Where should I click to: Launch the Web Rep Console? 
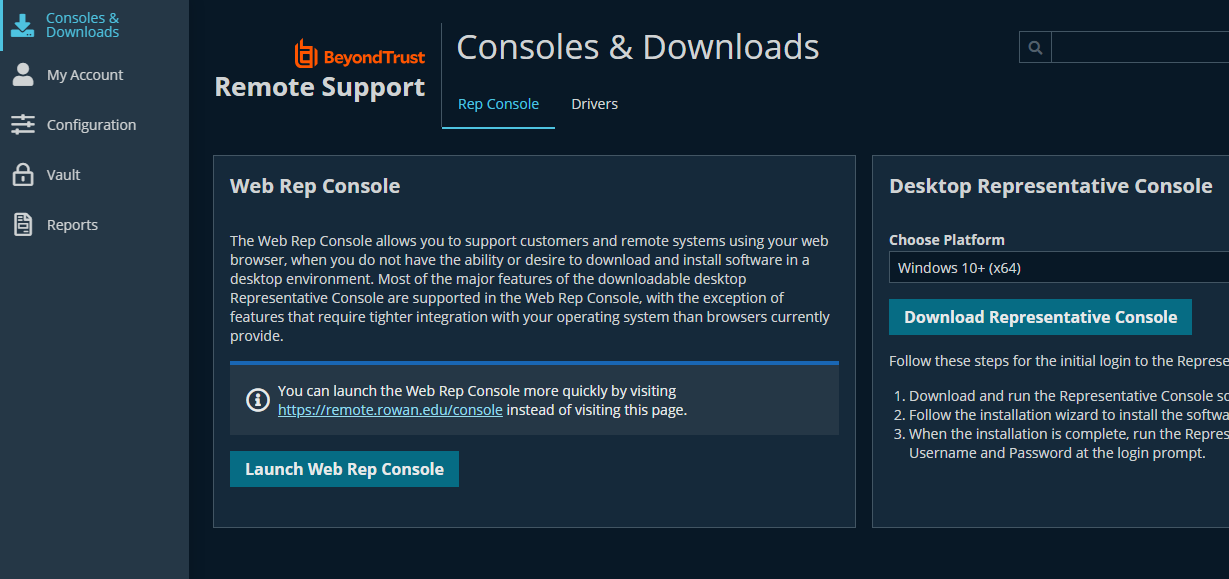pyautogui.click(x=344, y=469)
